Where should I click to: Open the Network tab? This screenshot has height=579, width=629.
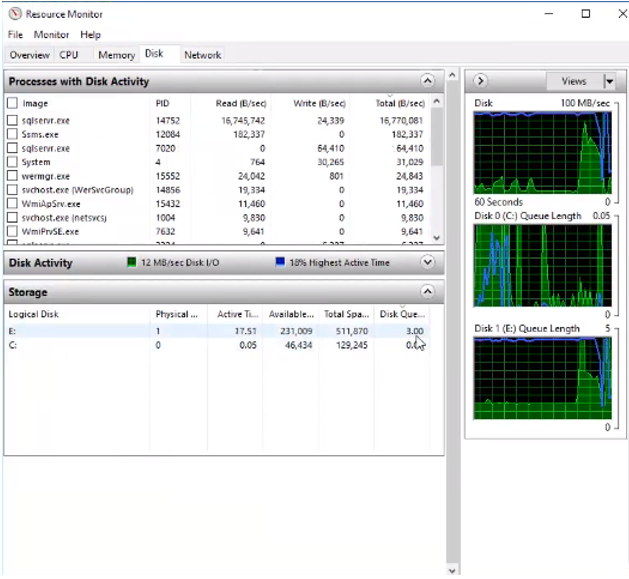pyautogui.click(x=203, y=55)
